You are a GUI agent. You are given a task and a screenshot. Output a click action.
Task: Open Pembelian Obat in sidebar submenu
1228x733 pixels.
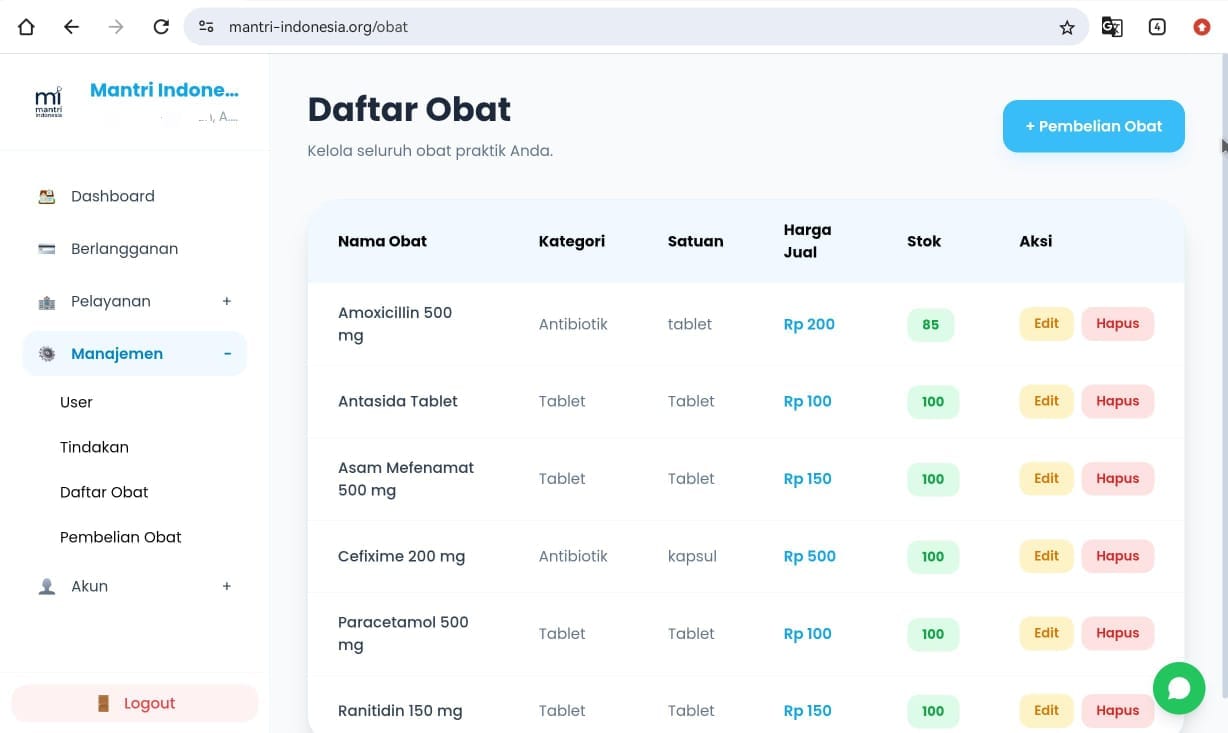[121, 537]
